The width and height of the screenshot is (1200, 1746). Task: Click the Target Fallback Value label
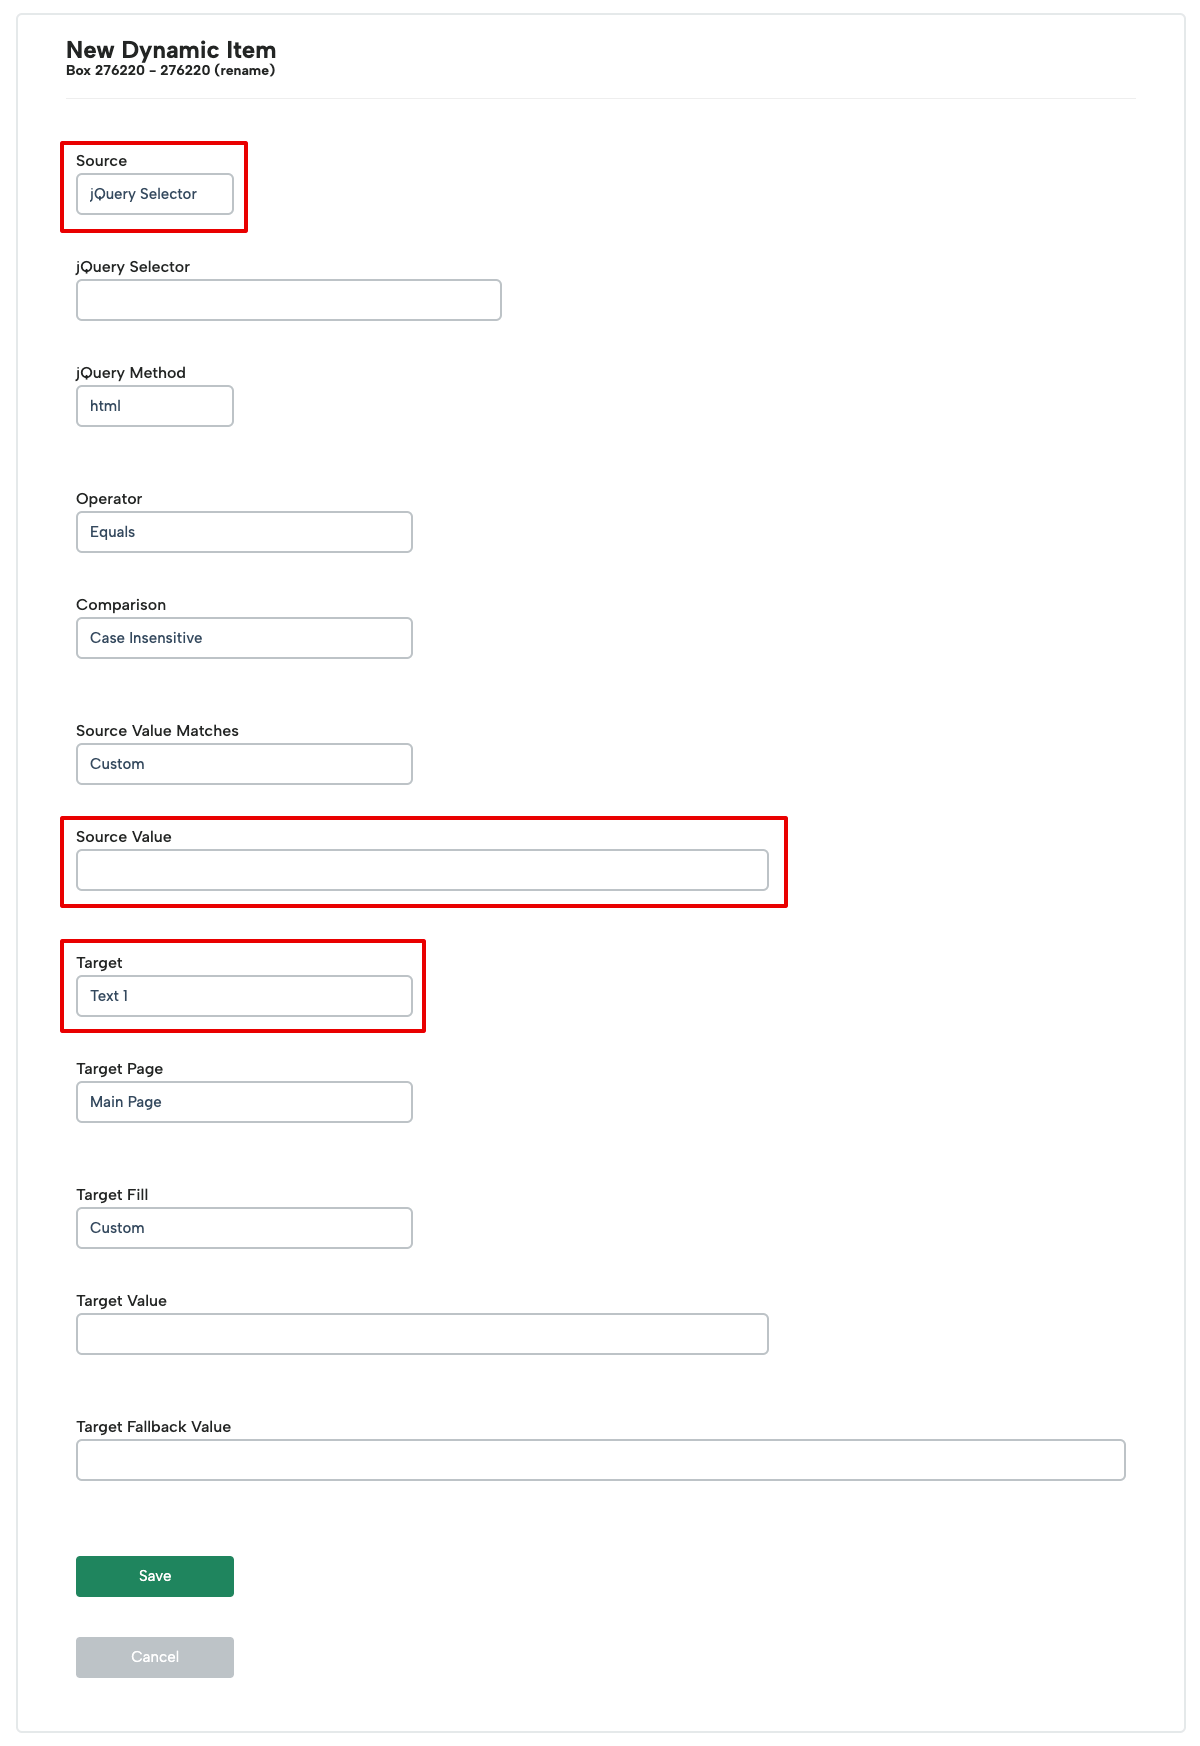click(x=154, y=1427)
